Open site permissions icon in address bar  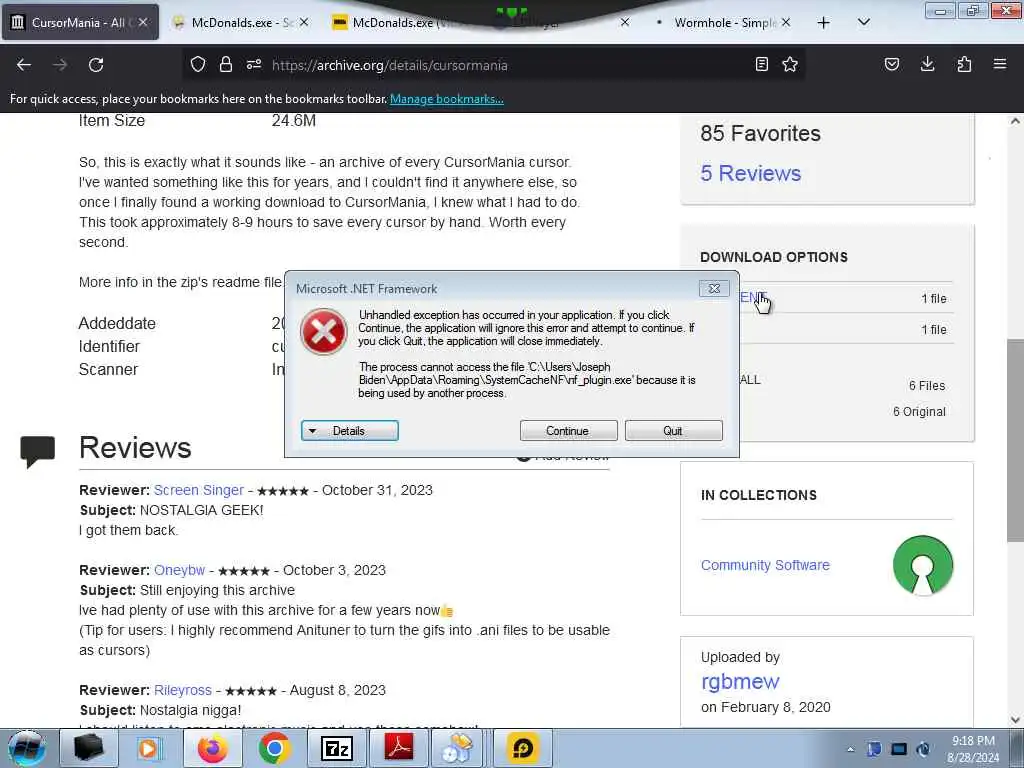[254, 64]
